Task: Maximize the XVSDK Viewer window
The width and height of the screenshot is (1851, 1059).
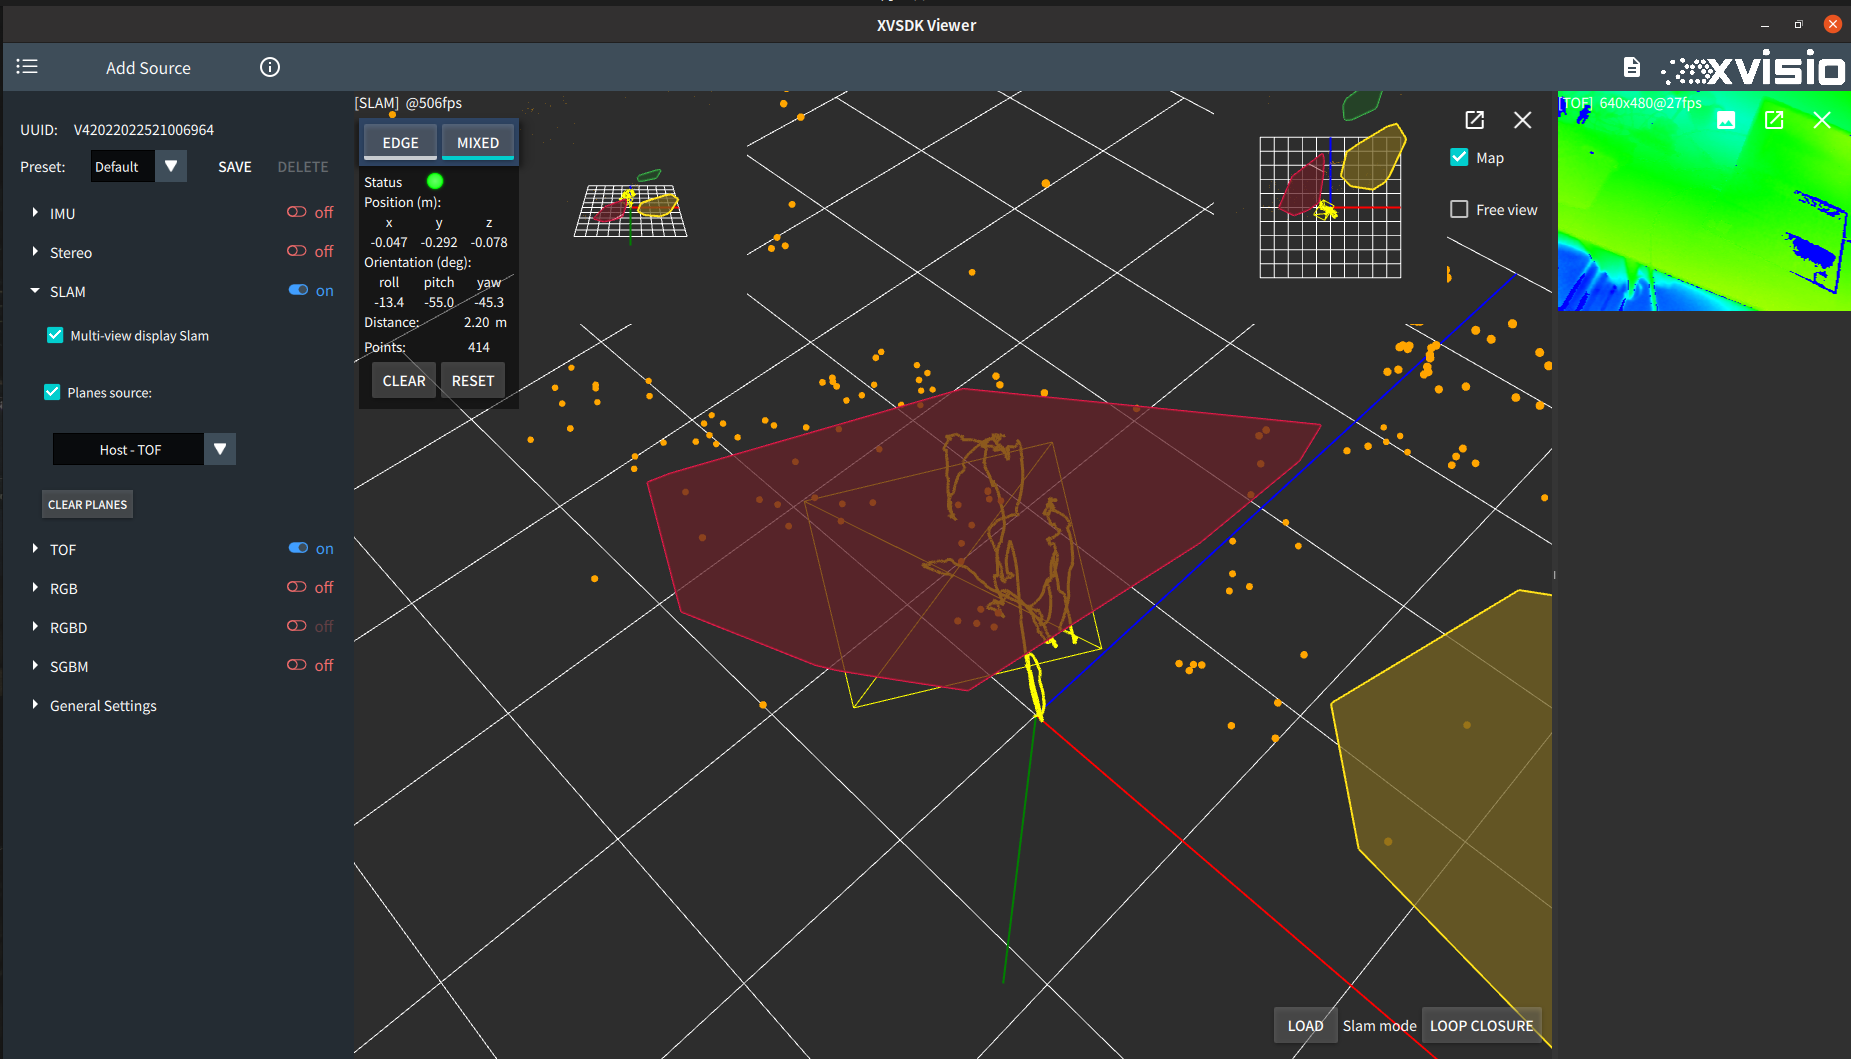Action: click(1798, 25)
